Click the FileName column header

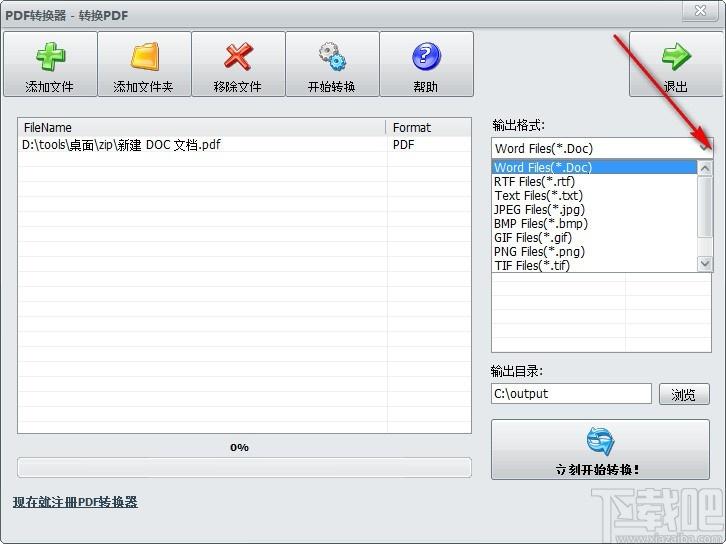[x=202, y=127]
